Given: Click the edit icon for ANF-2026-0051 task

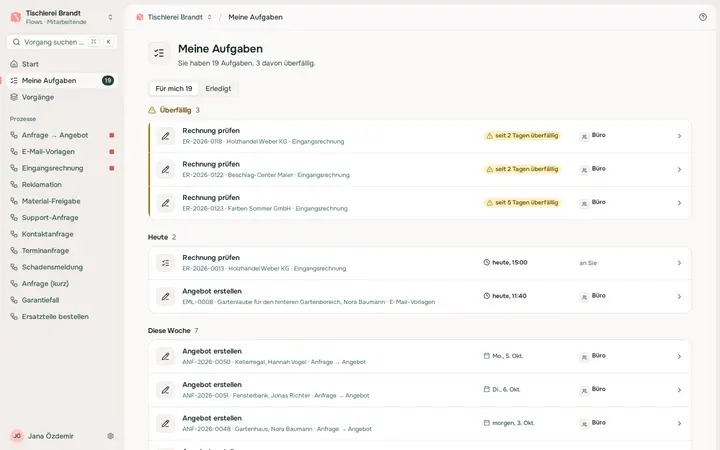Looking at the screenshot, I should coord(165,390).
